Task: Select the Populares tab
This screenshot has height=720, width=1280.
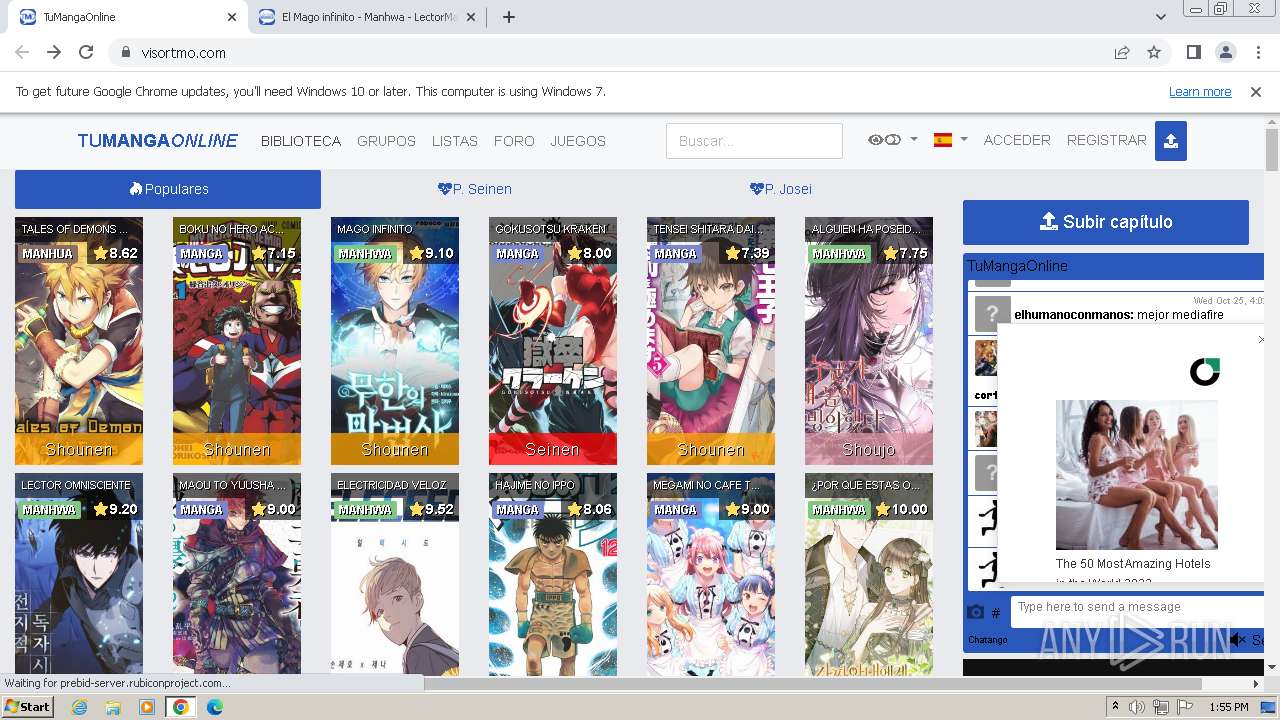Action: coord(168,189)
